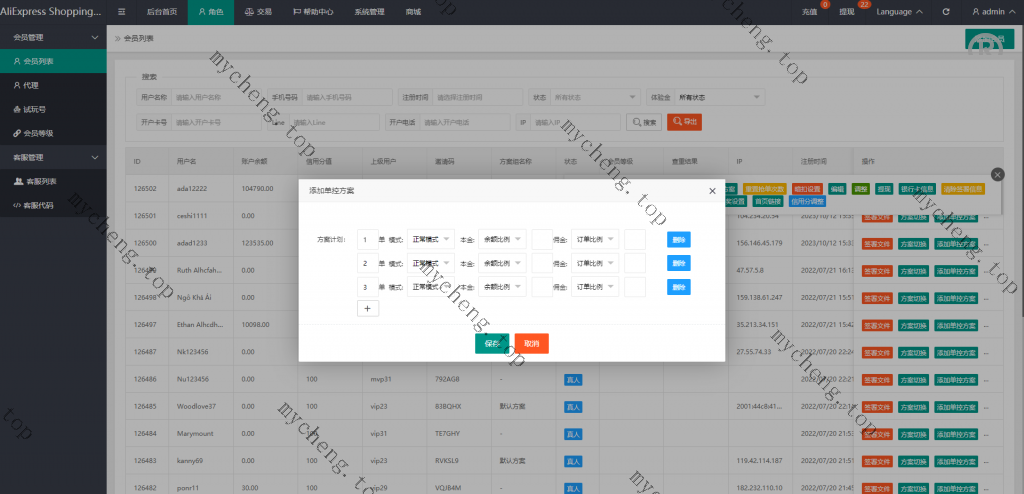Screen dimensions: 1024x494
Task: Open the 系统管理 top menu
Action: pyautogui.click(x=369, y=12)
